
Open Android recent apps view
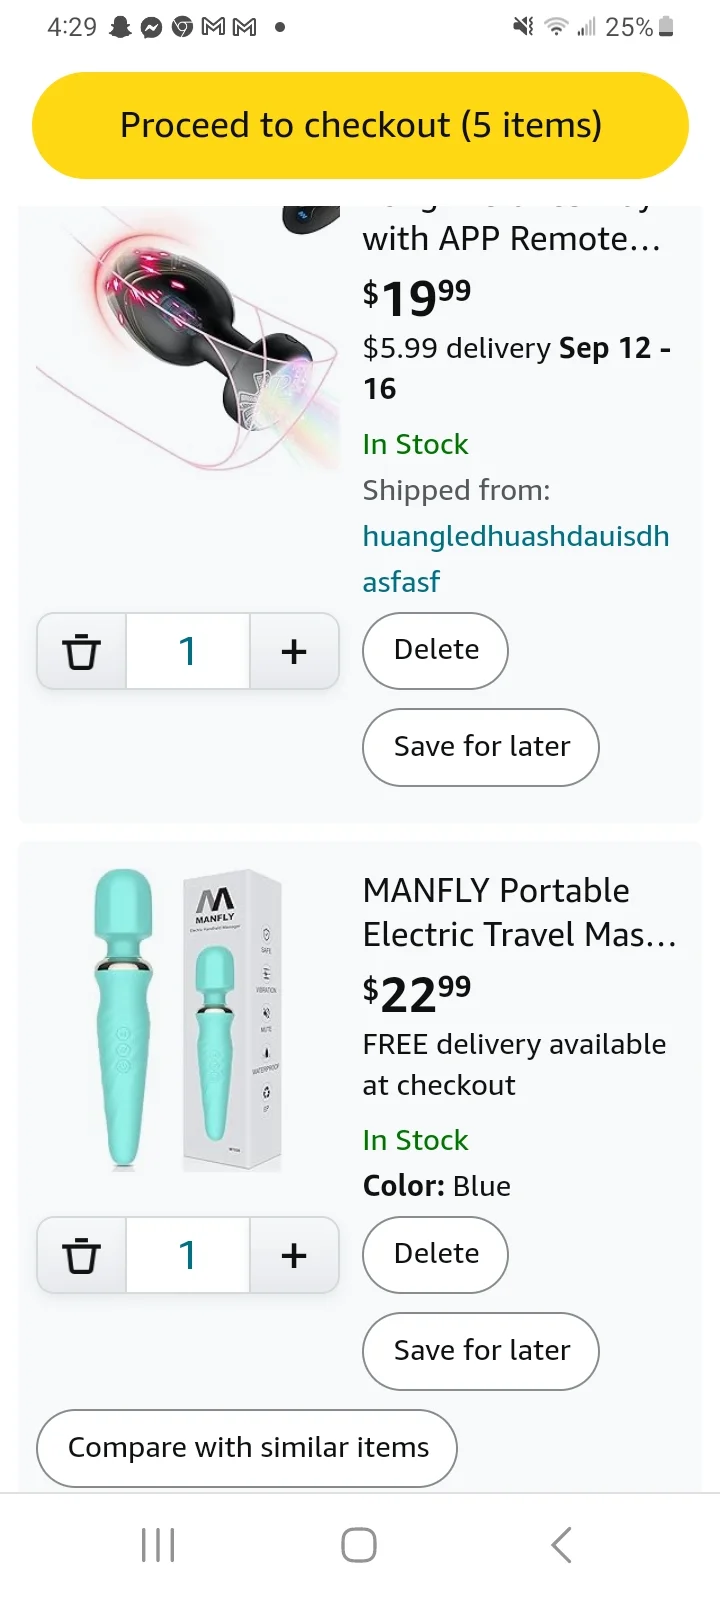pos(158,1545)
